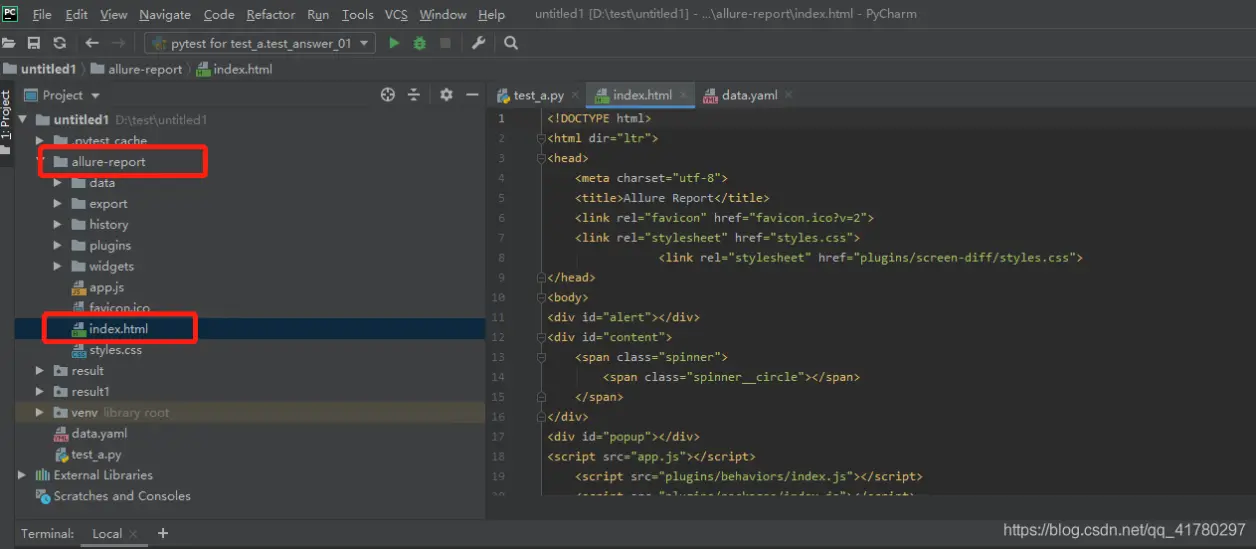Hide the Project tool window
The height and width of the screenshot is (549, 1256).
coord(472,95)
